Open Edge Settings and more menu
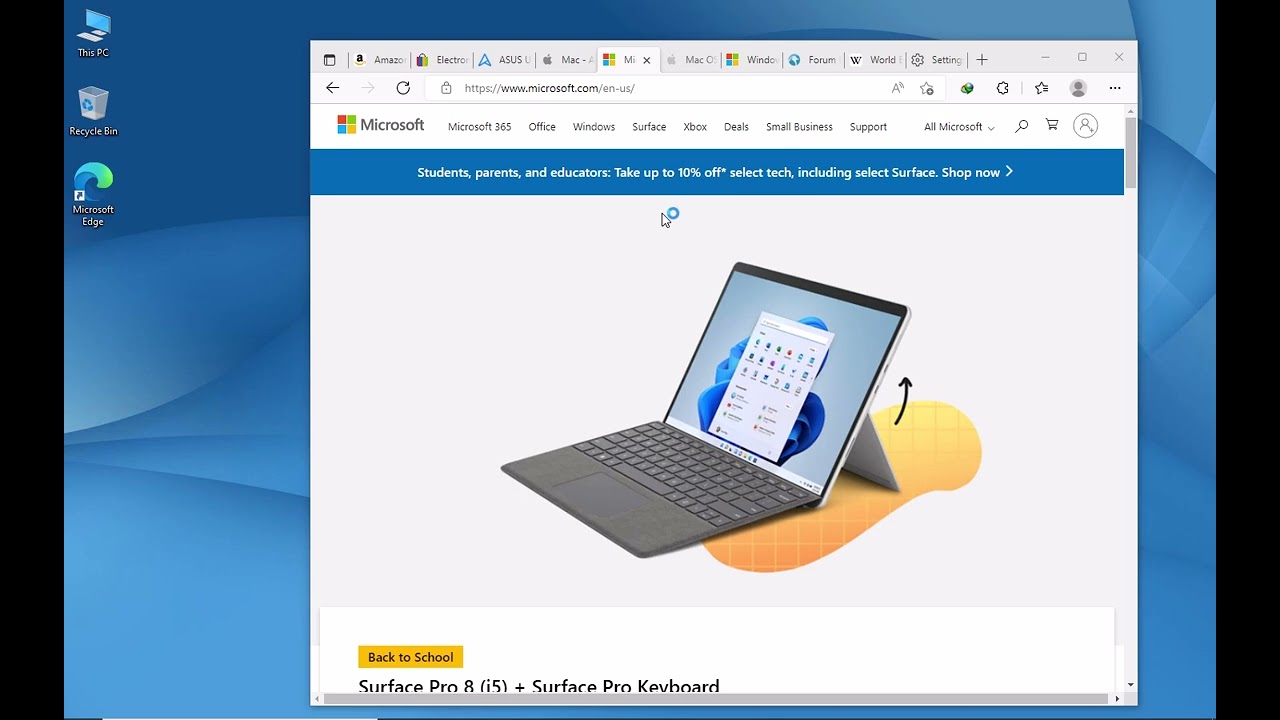 [x=1115, y=88]
